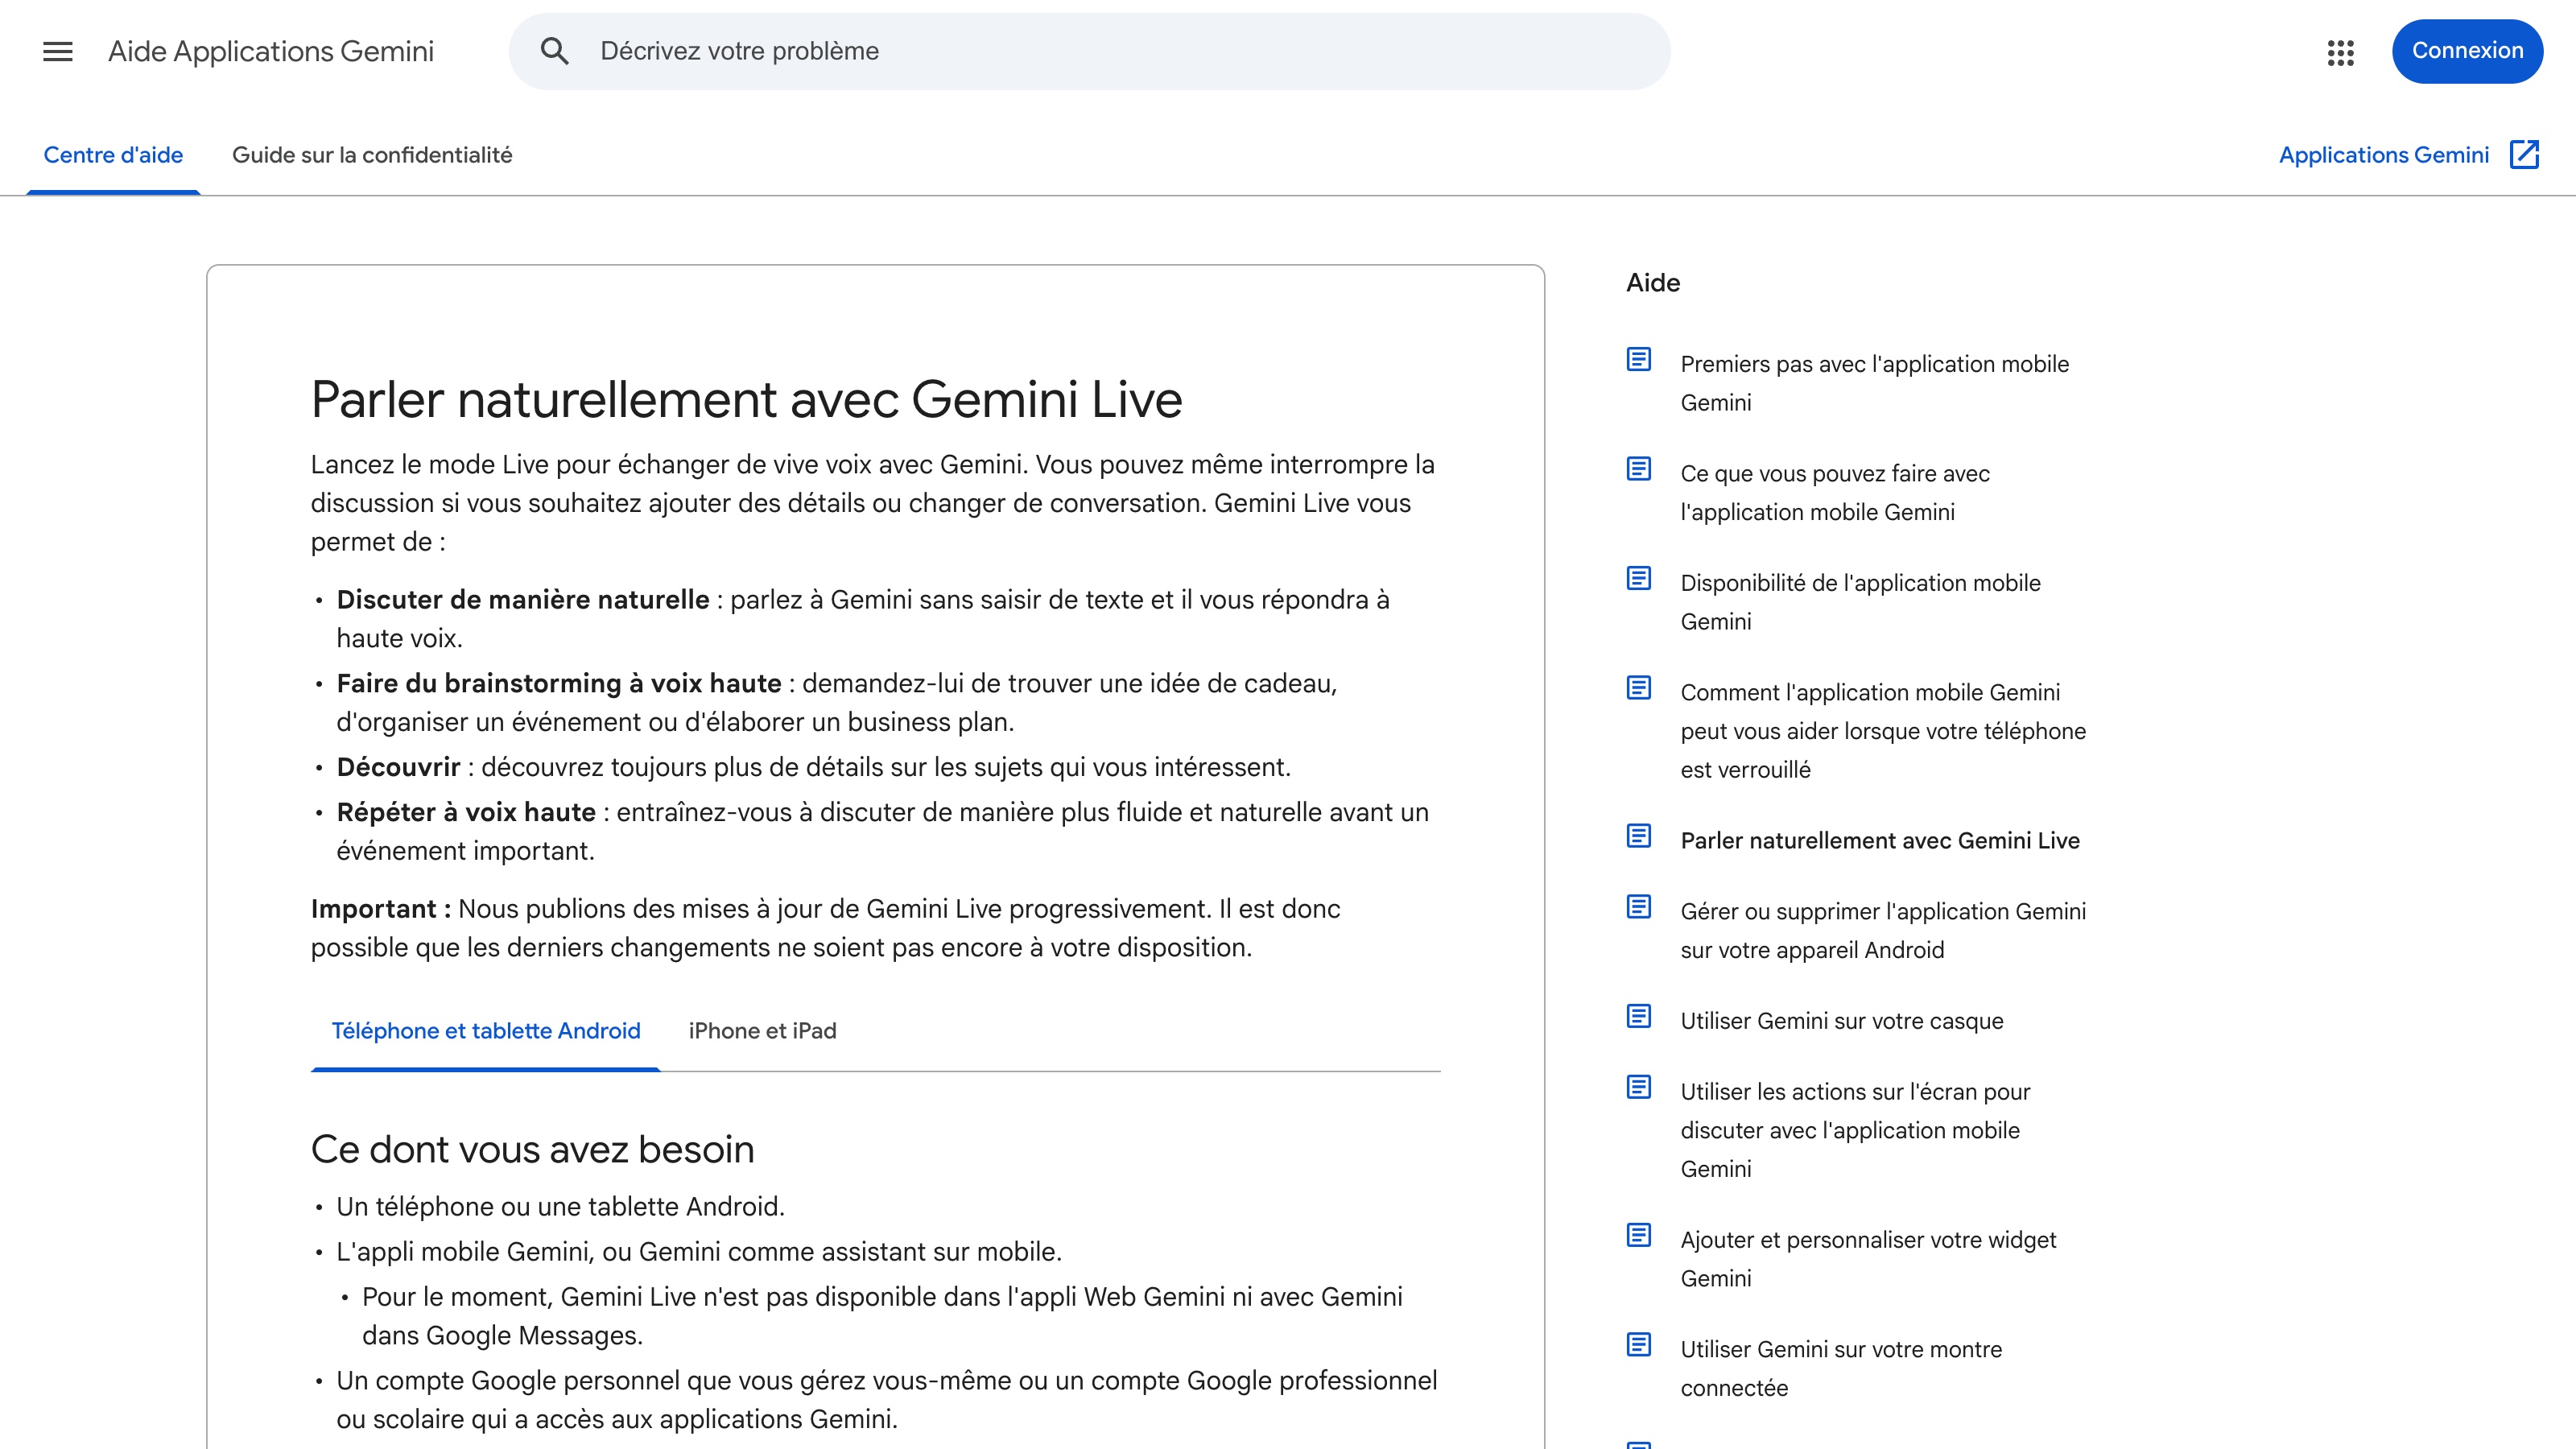Click the Ce dont vous avez besoin heading
The width and height of the screenshot is (2576, 1449).
(x=532, y=1150)
